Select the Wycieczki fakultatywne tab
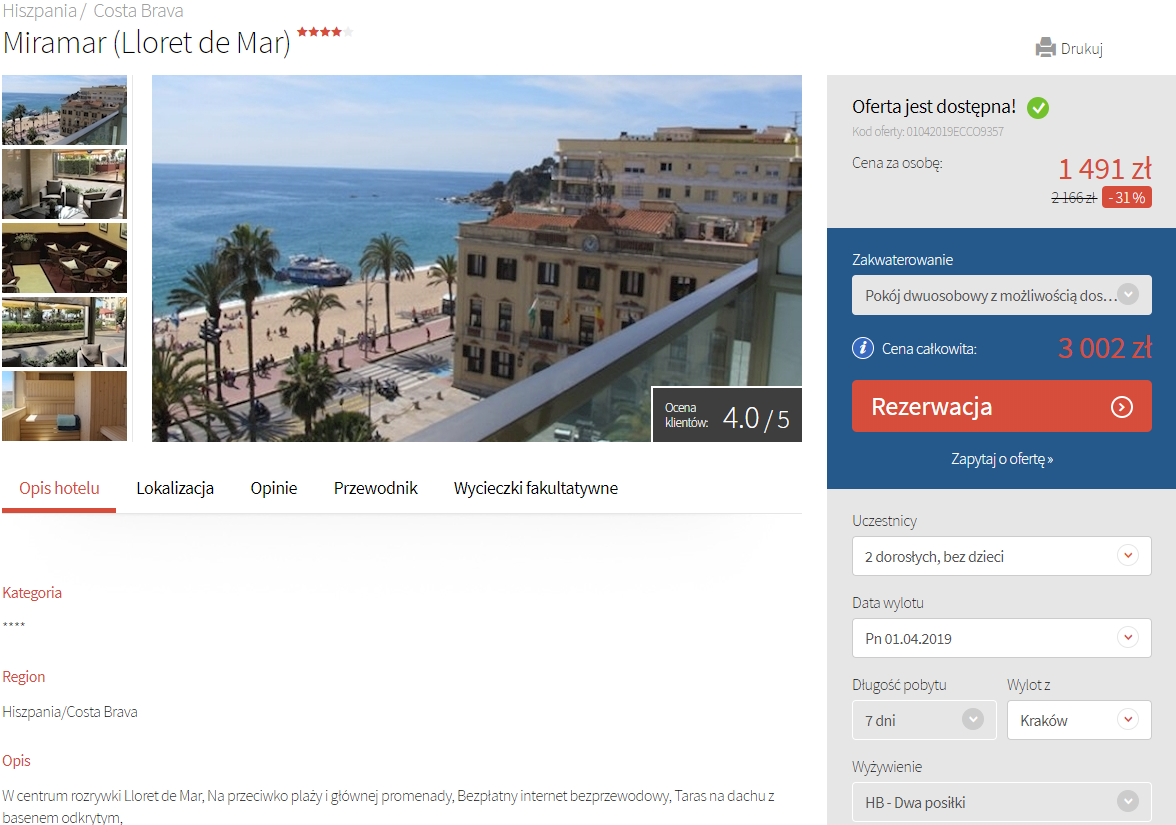1176x825 pixels. [x=535, y=489]
